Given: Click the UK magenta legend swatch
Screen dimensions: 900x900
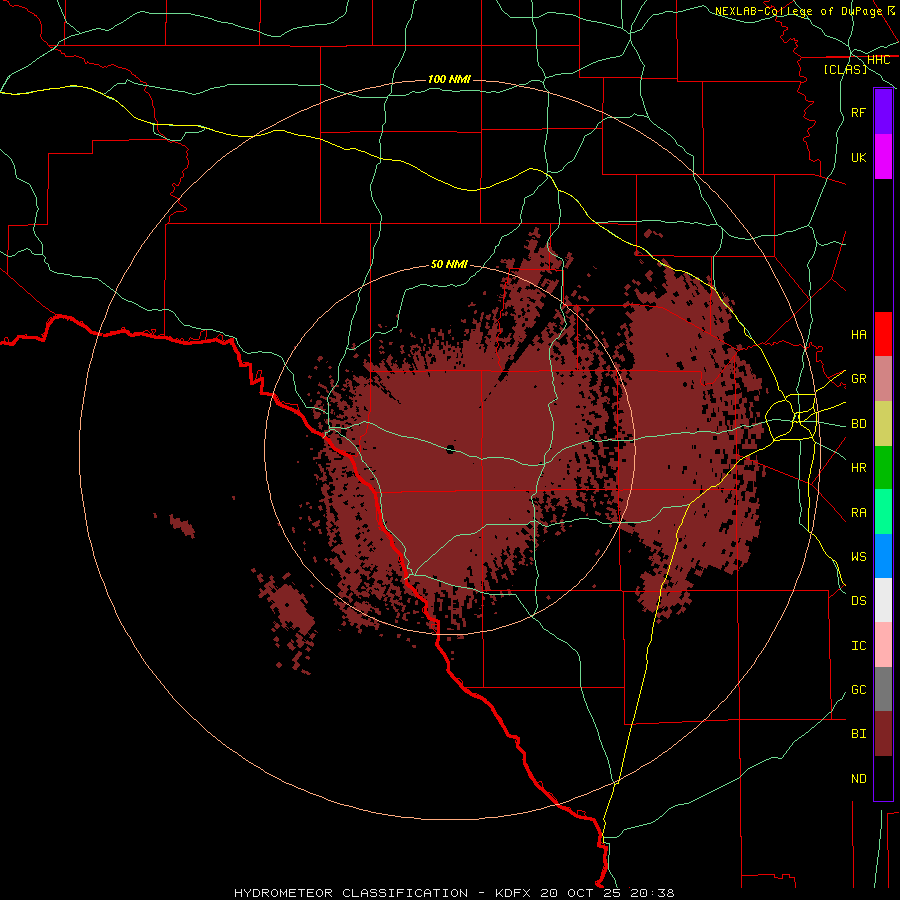Looking at the screenshot, I should tap(883, 157).
